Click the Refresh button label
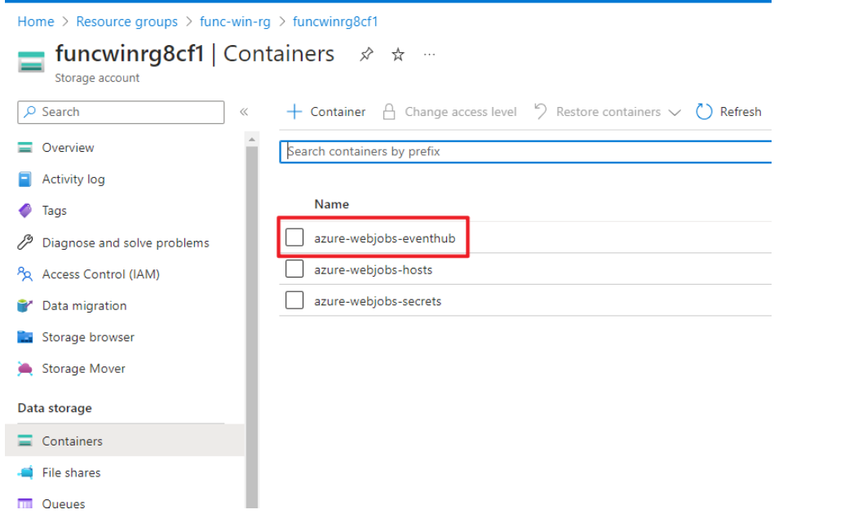 pyautogui.click(x=740, y=112)
